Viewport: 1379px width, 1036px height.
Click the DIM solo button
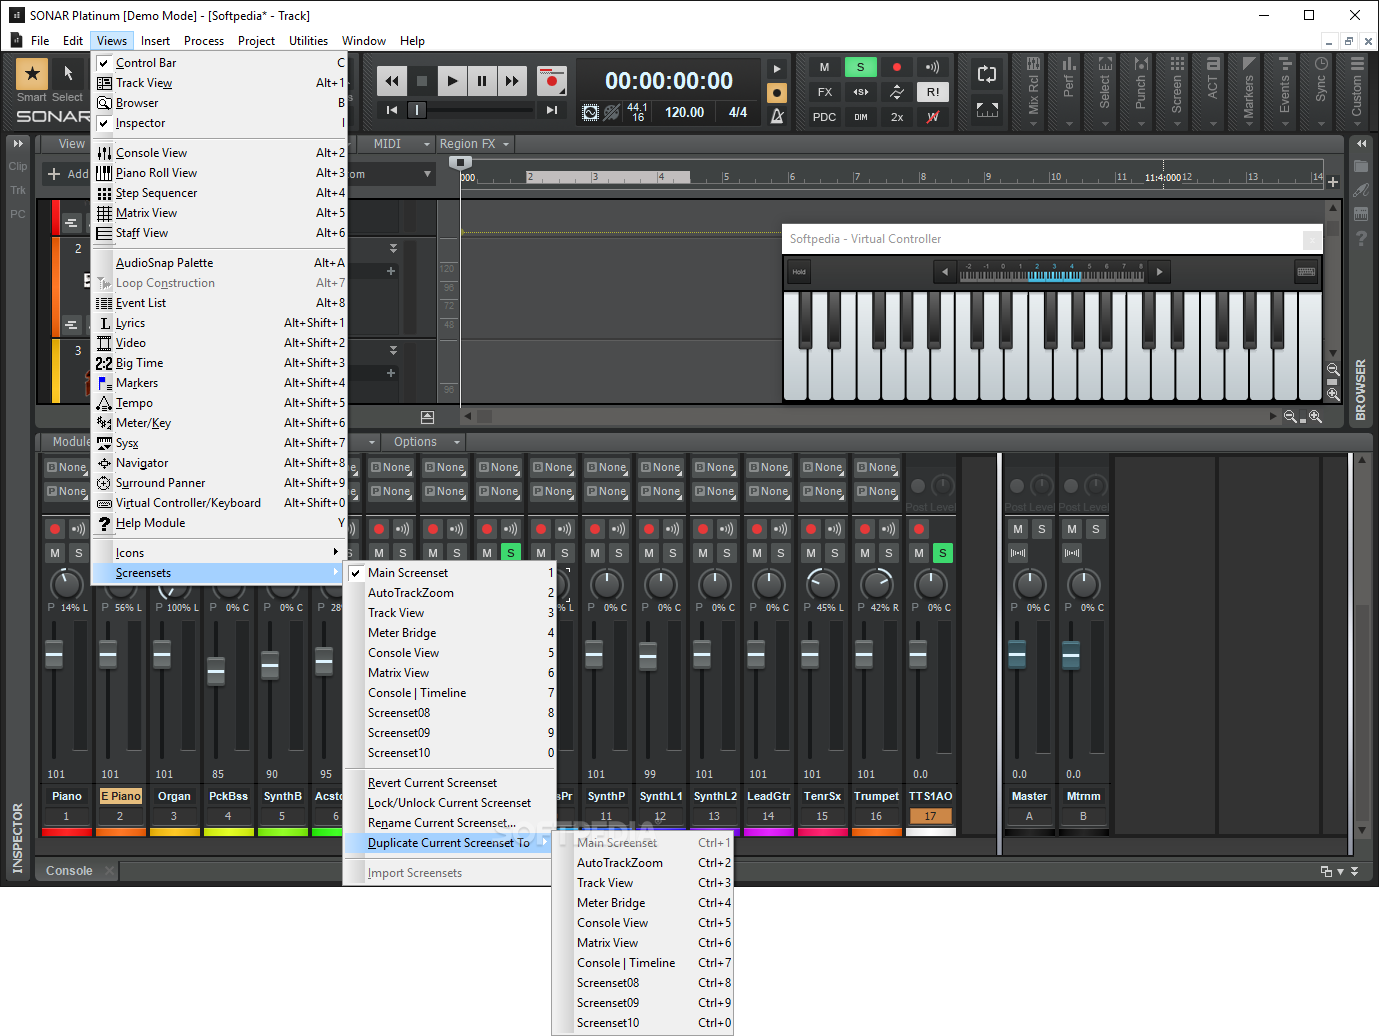point(861,117)
